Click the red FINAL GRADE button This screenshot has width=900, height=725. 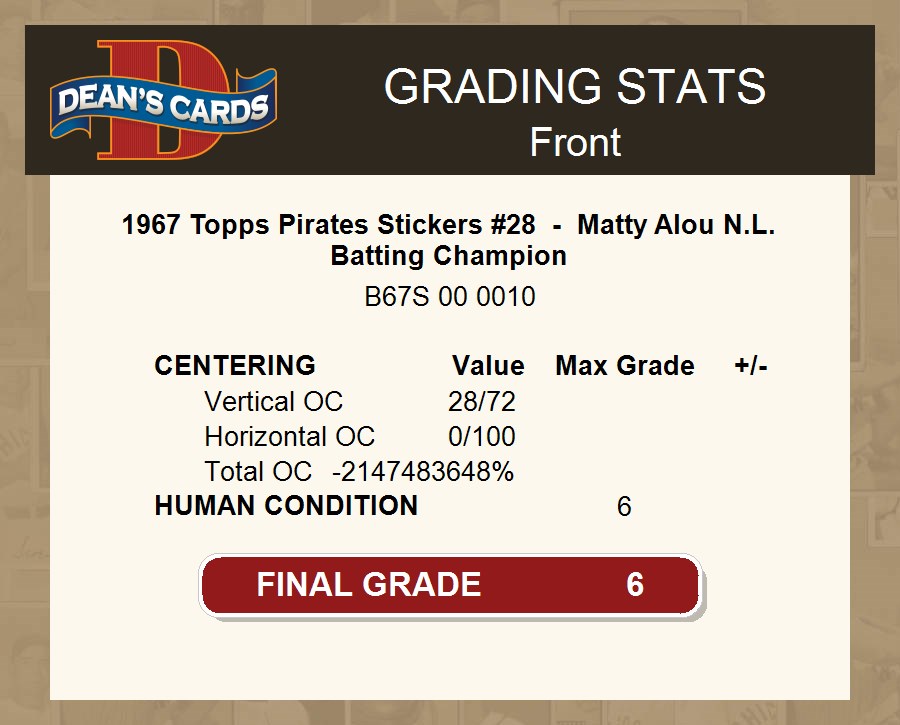click(451, 585)
